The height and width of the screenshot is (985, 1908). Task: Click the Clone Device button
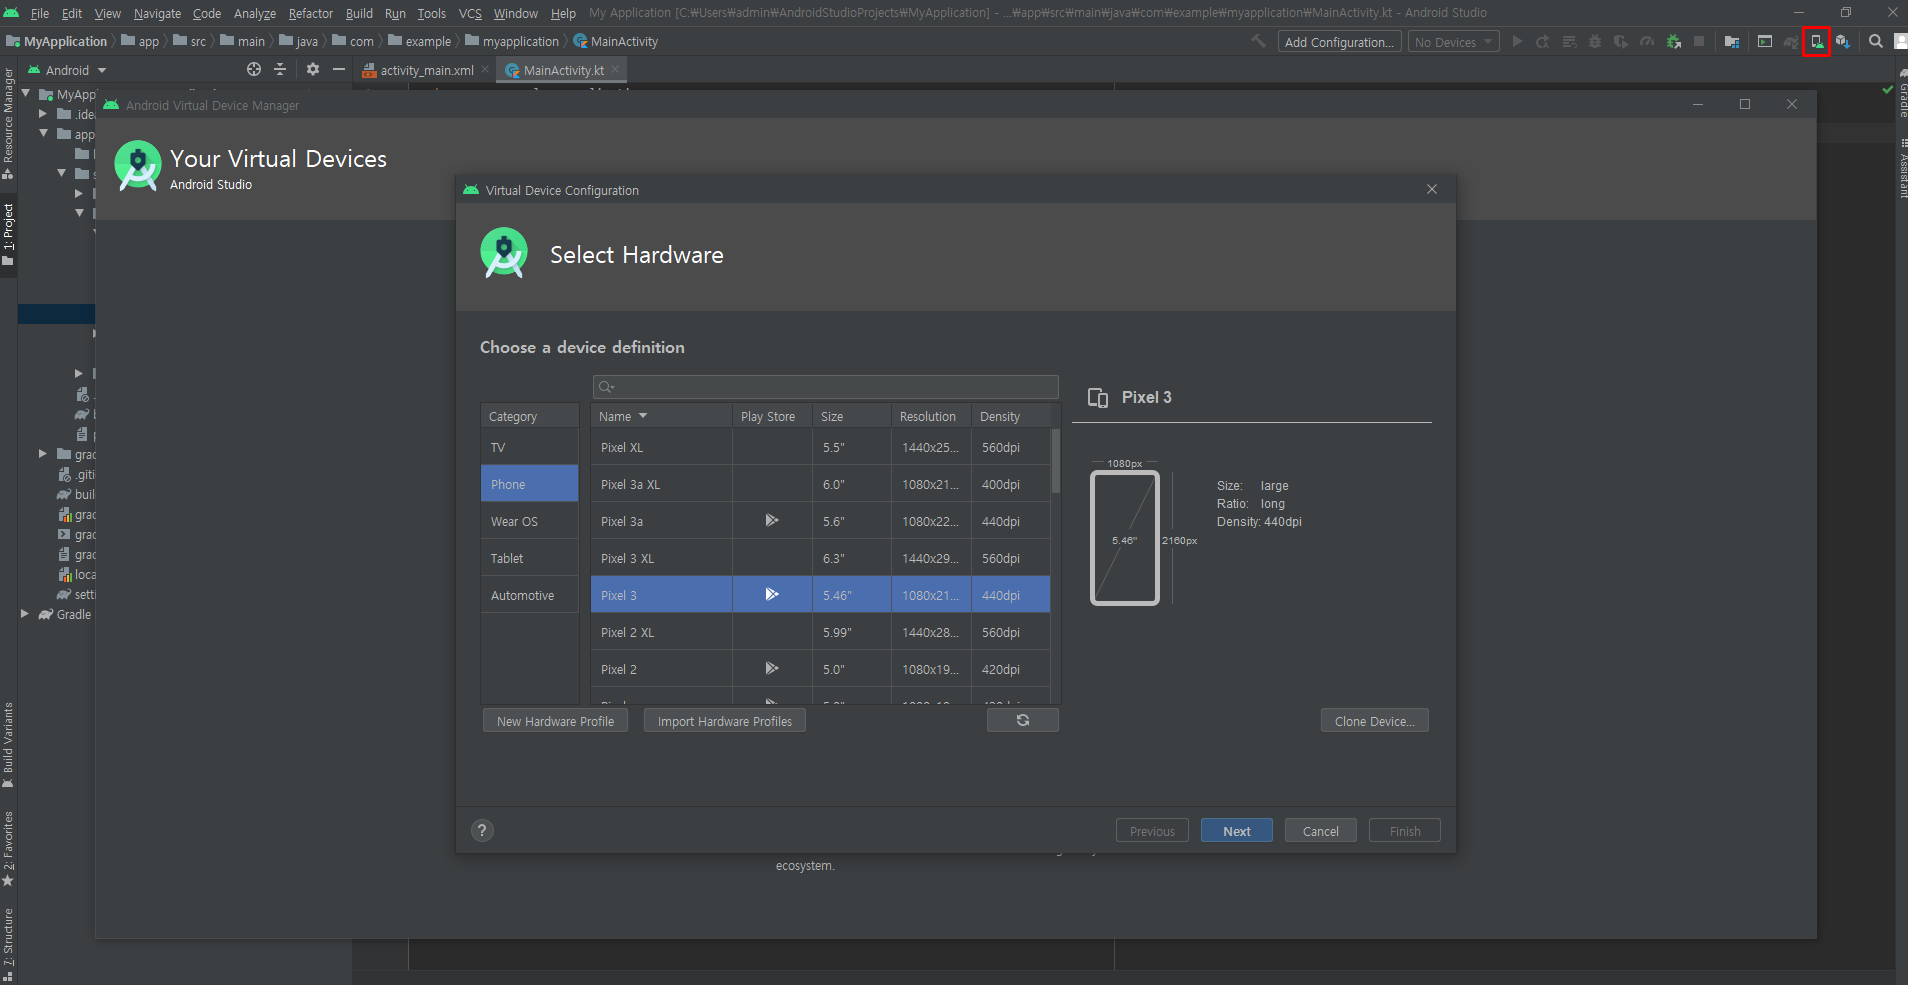click(x=1375, y=720)
